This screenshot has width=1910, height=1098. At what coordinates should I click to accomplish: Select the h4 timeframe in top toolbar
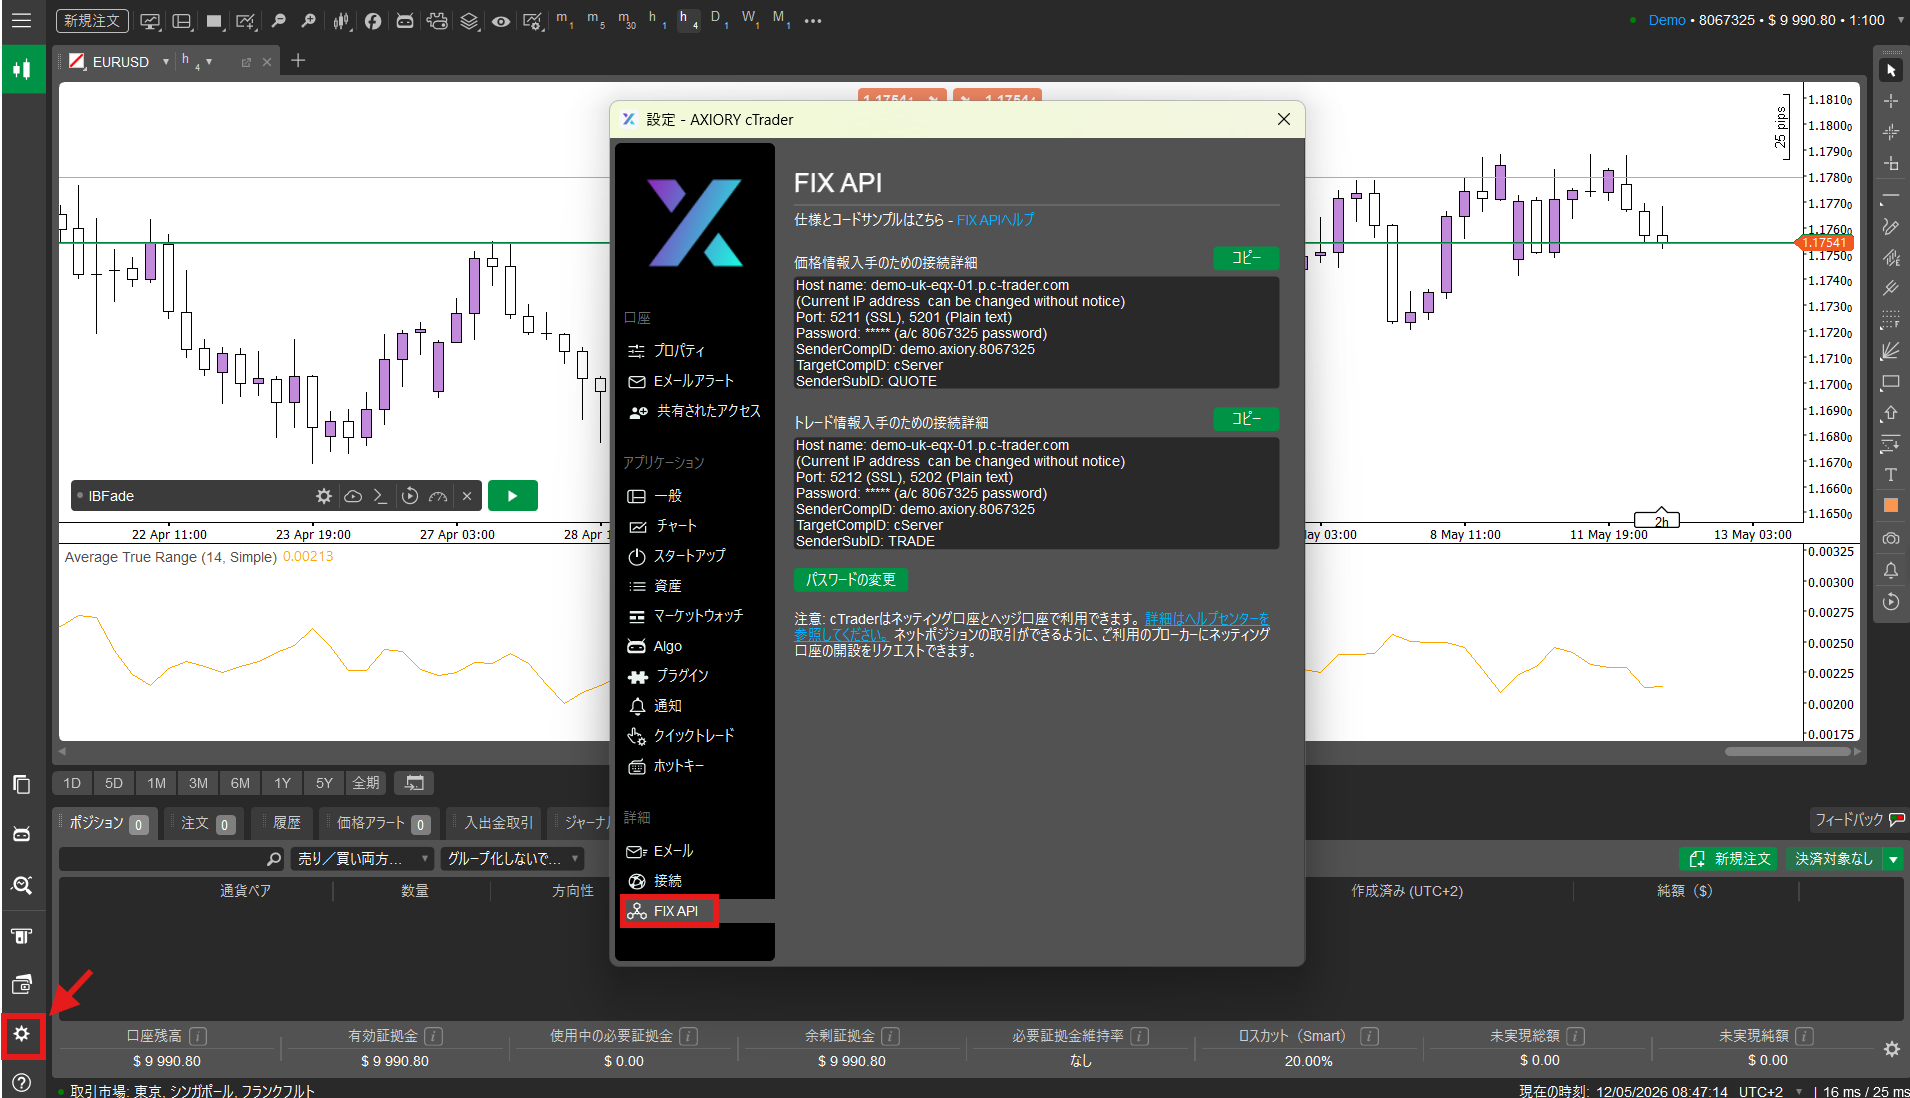tap(689, 20)
